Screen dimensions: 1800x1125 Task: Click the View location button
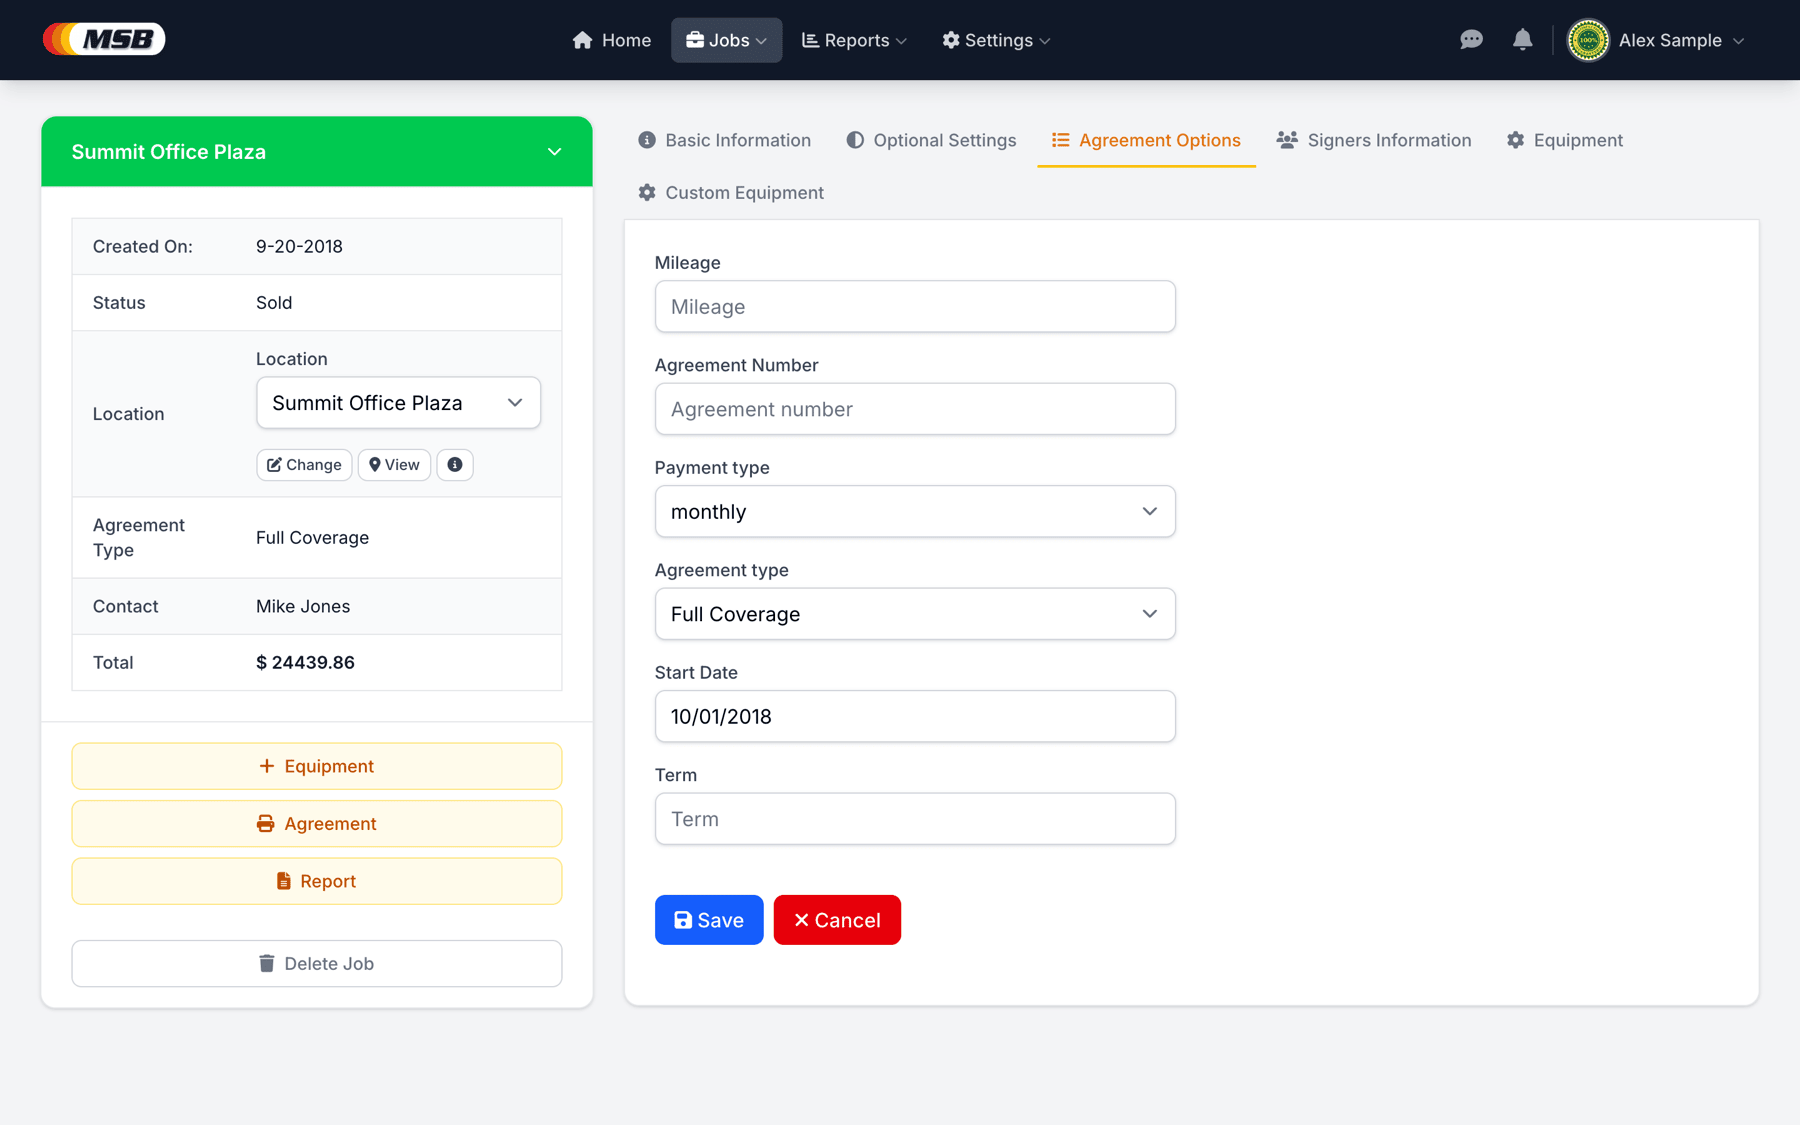click(394, 465)
